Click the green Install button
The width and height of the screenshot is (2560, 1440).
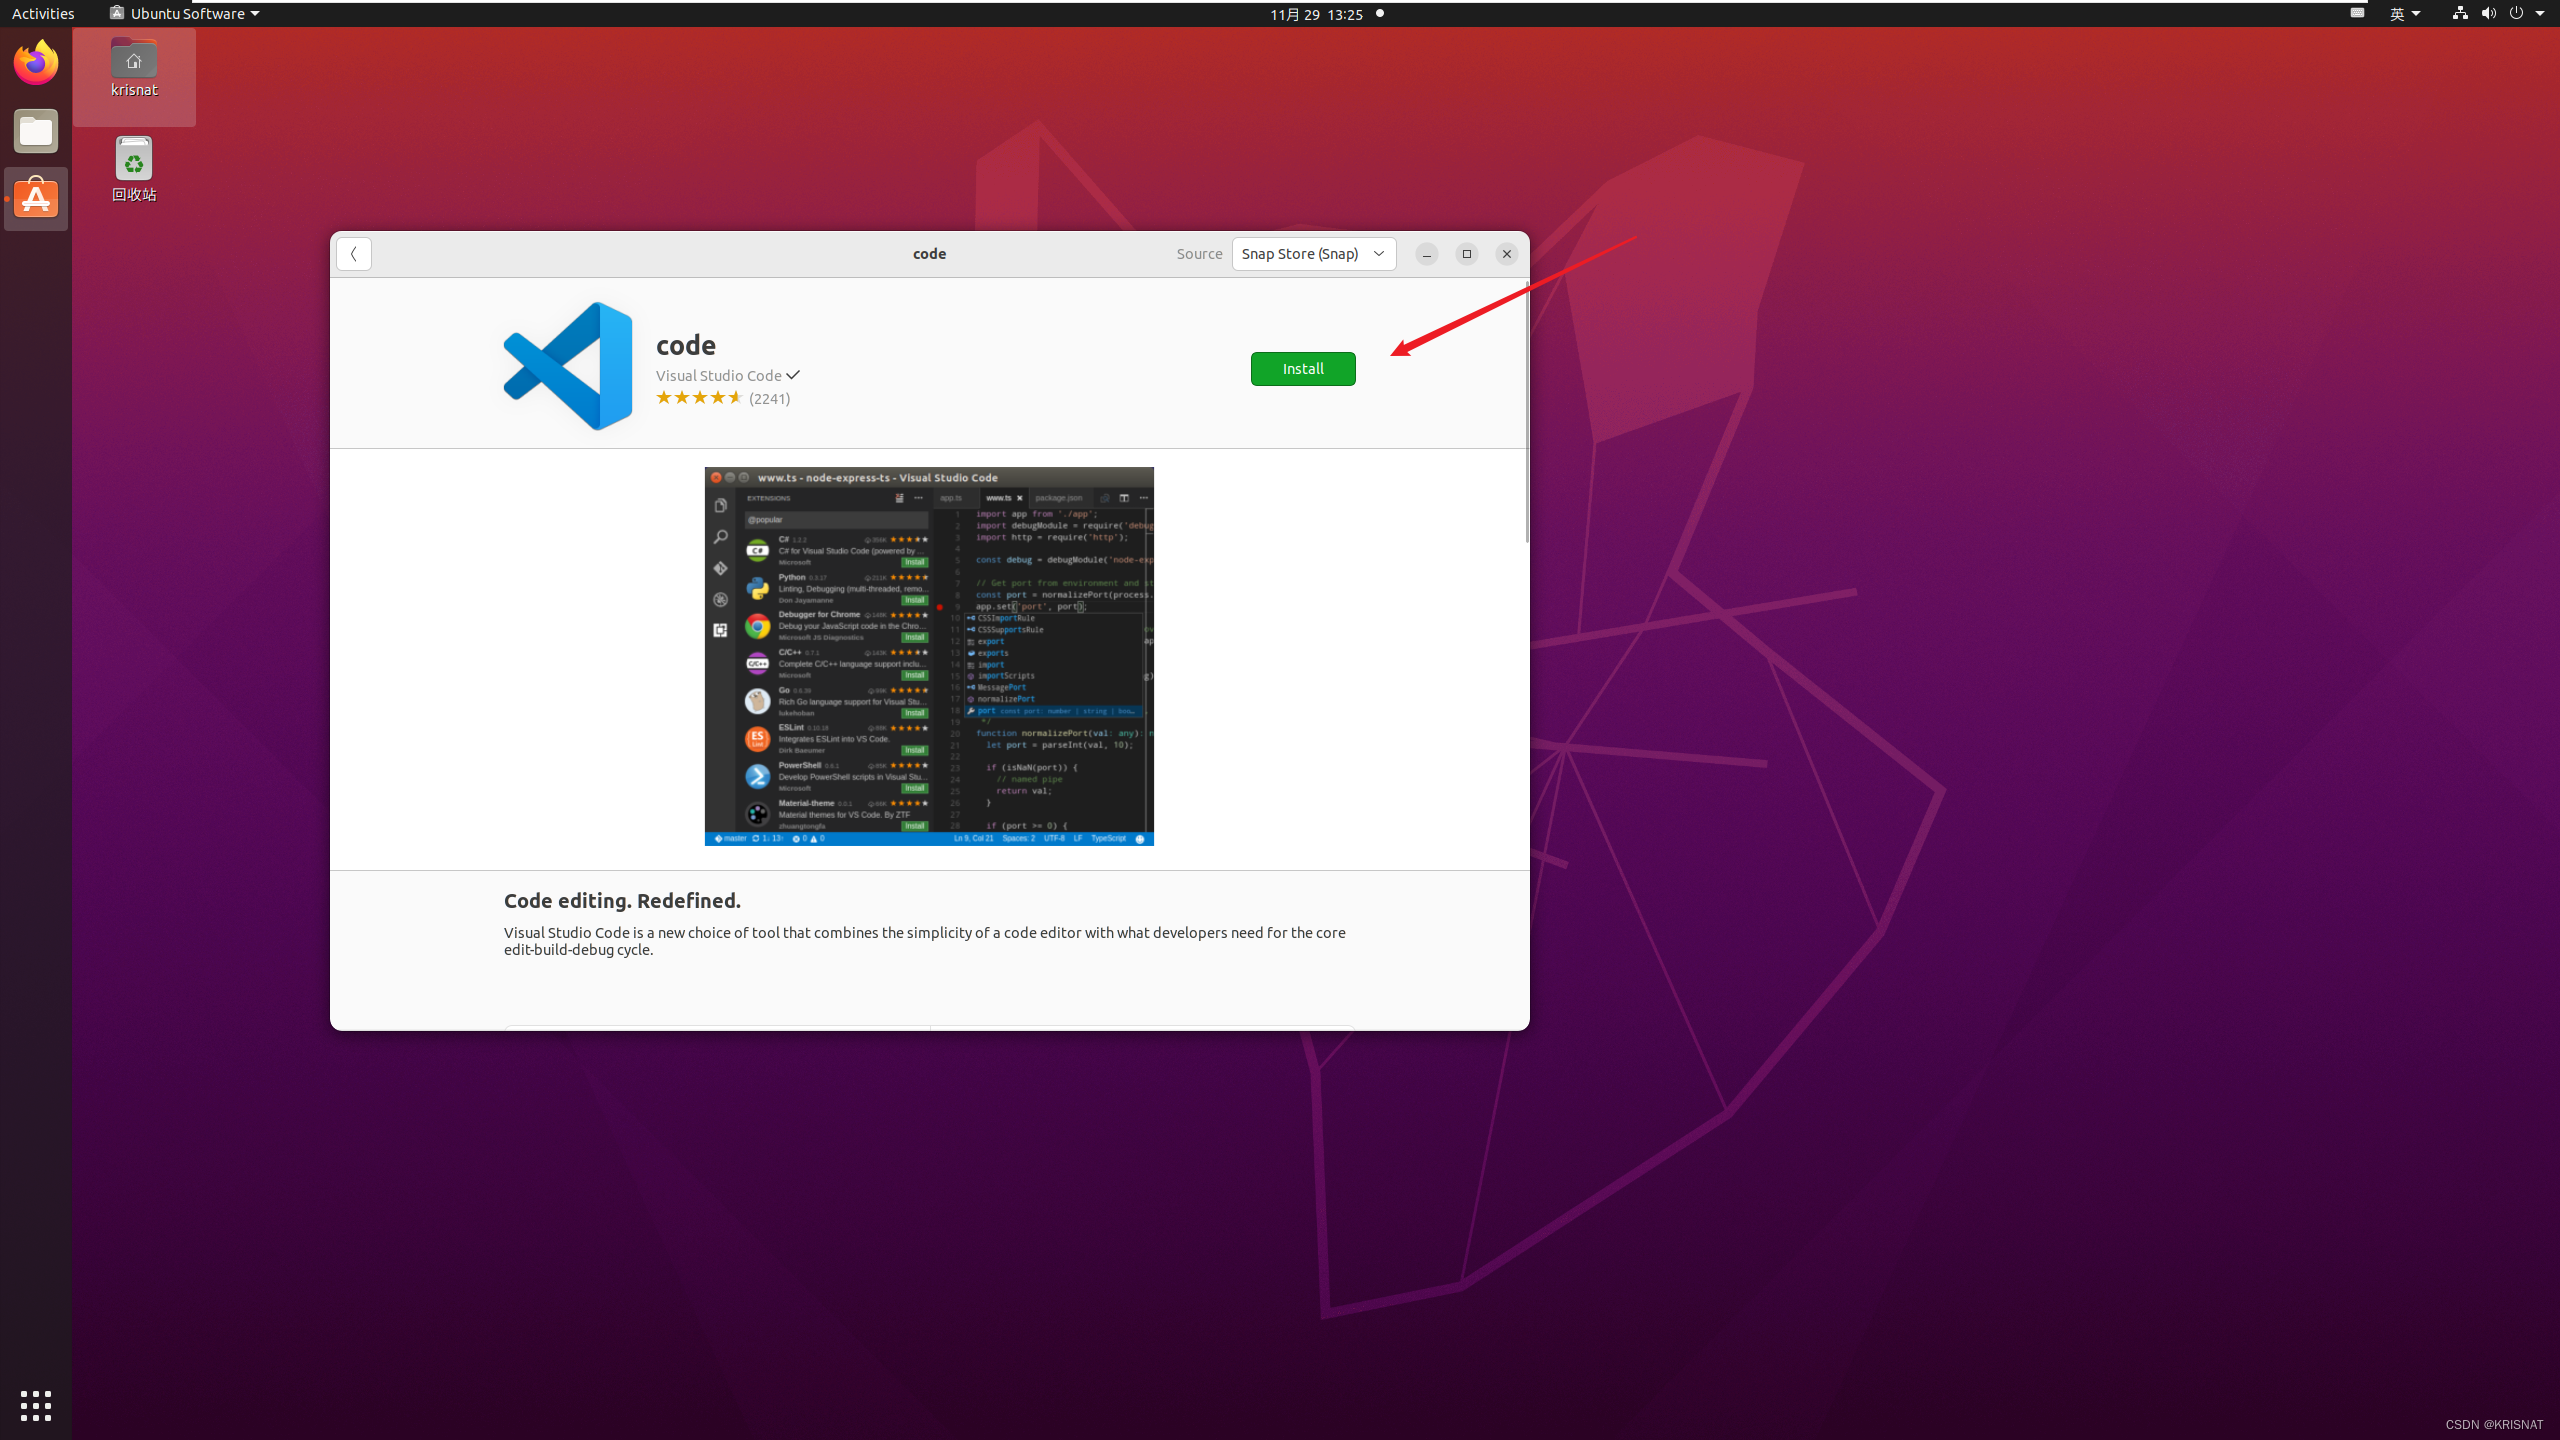coord(1302,369)
